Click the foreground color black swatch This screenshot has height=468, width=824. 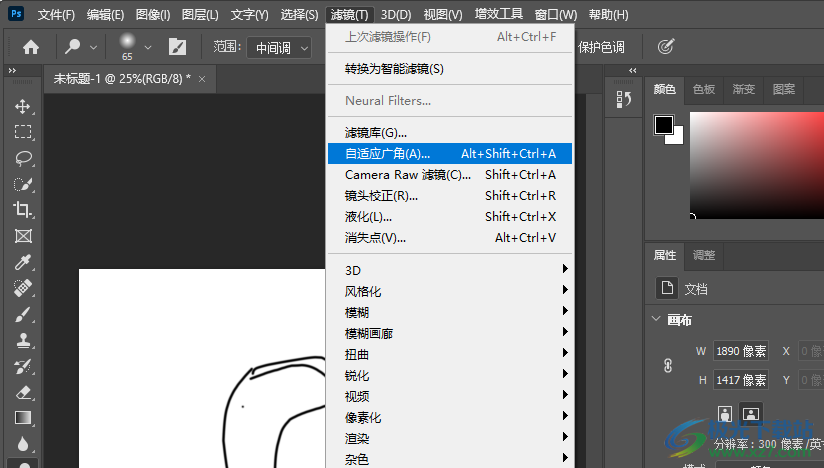coord(663,124)
